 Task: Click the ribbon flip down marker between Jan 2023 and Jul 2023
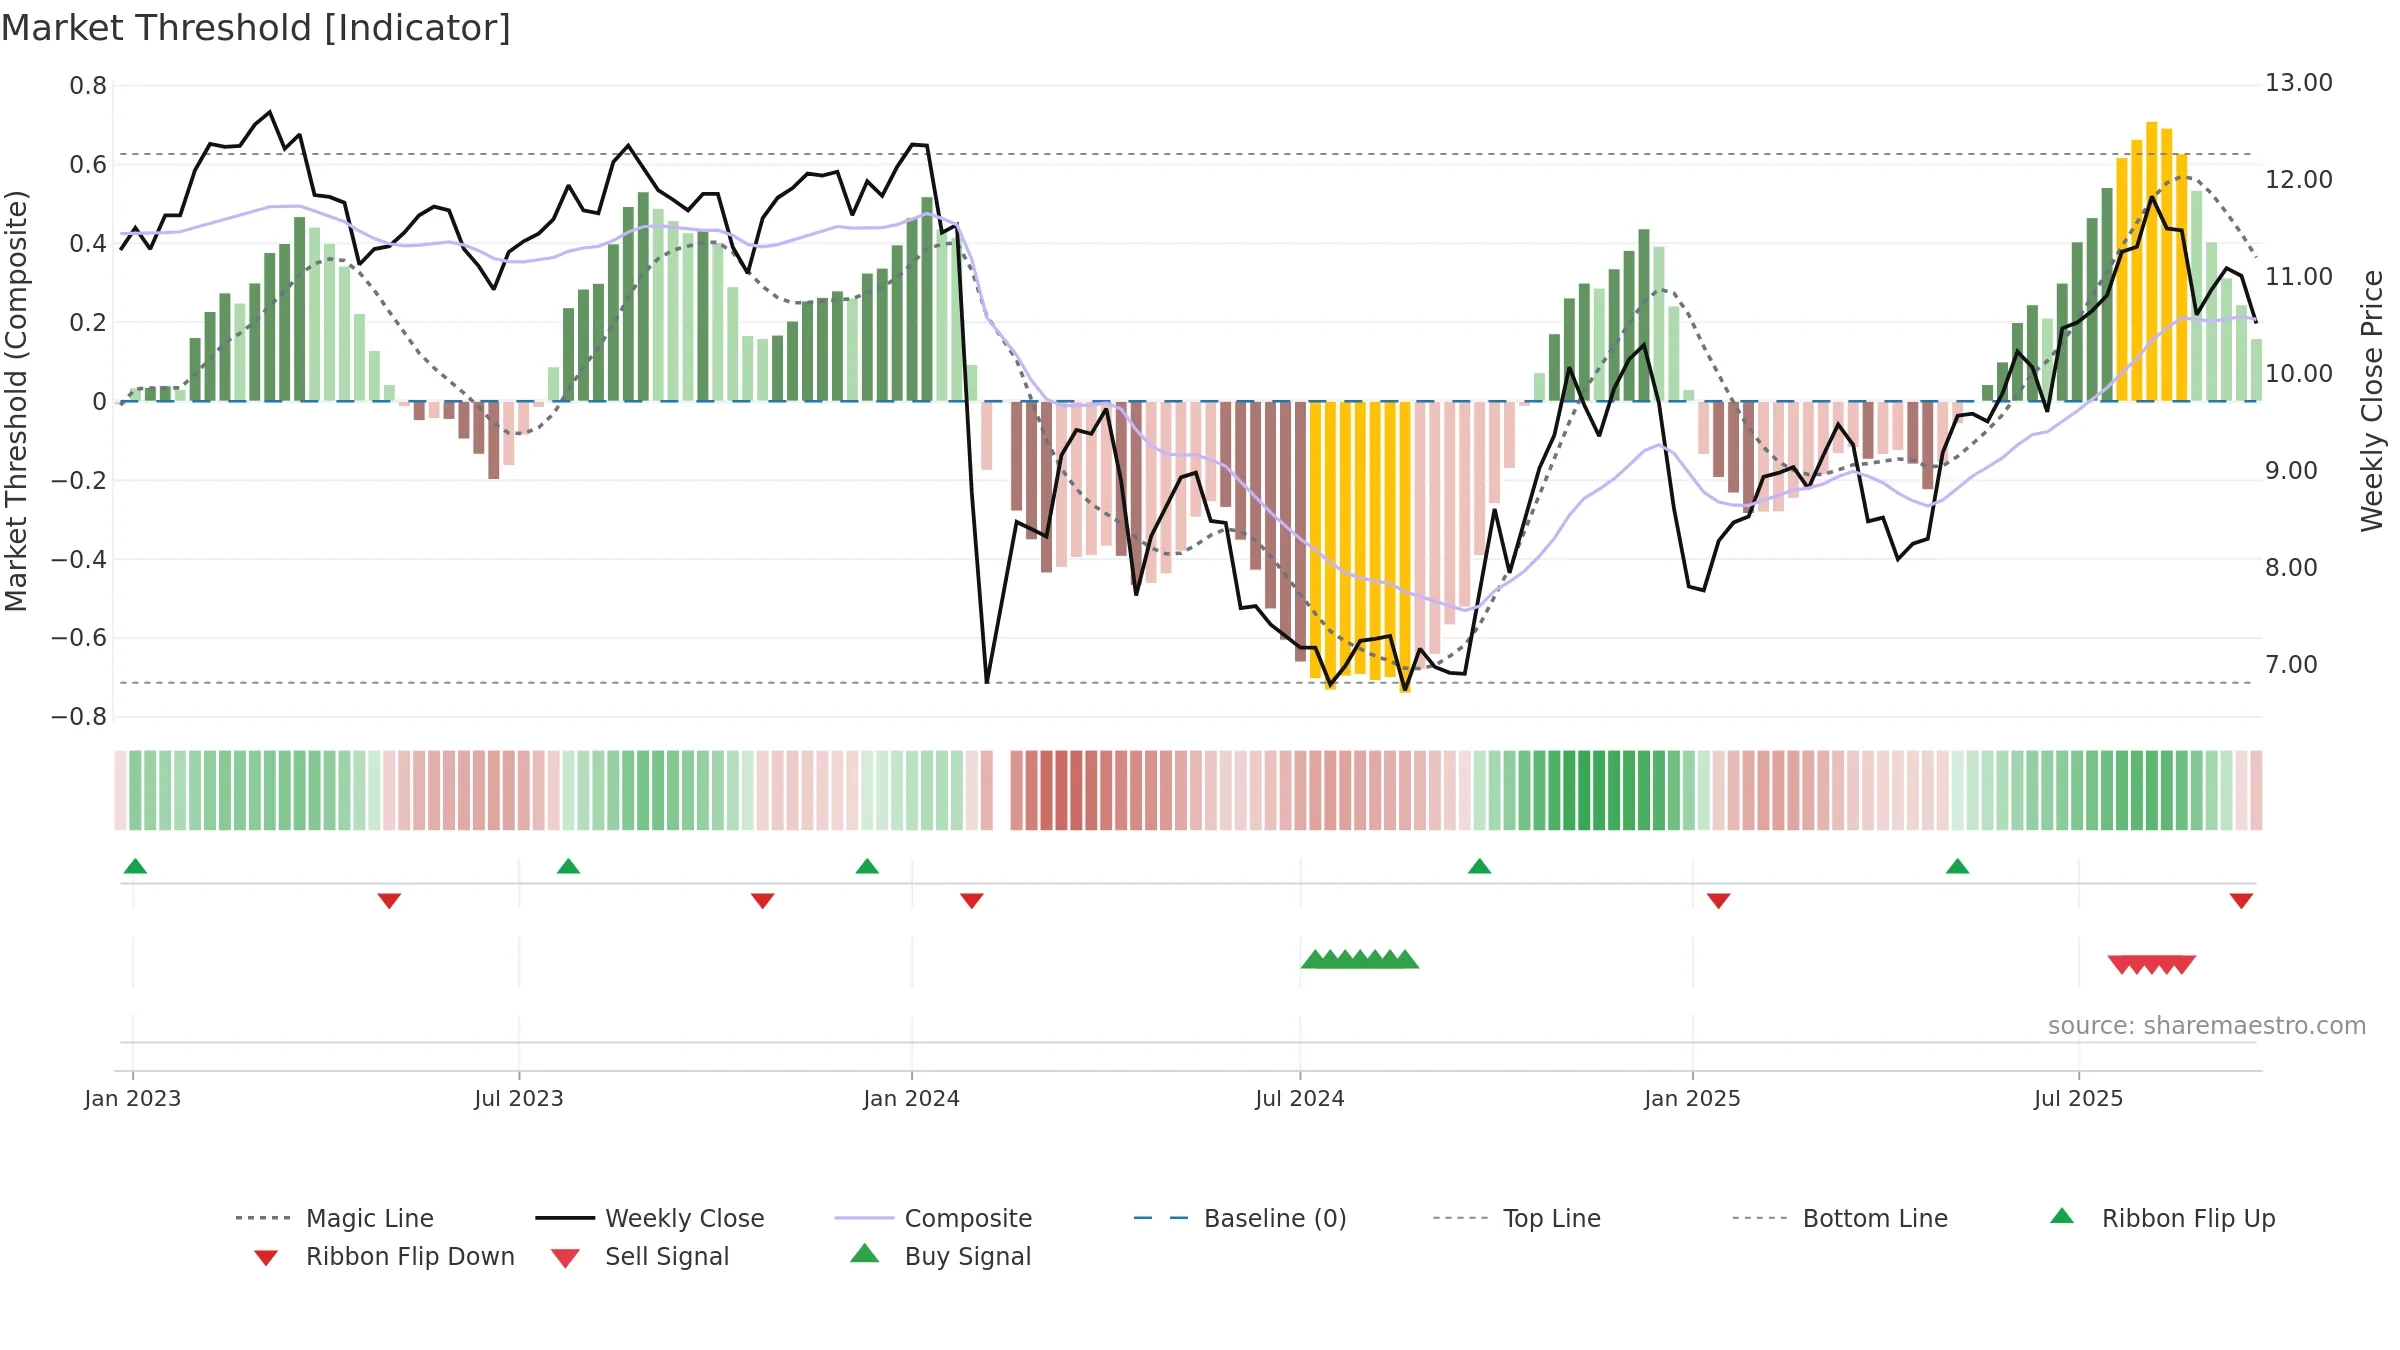point(389,901)
